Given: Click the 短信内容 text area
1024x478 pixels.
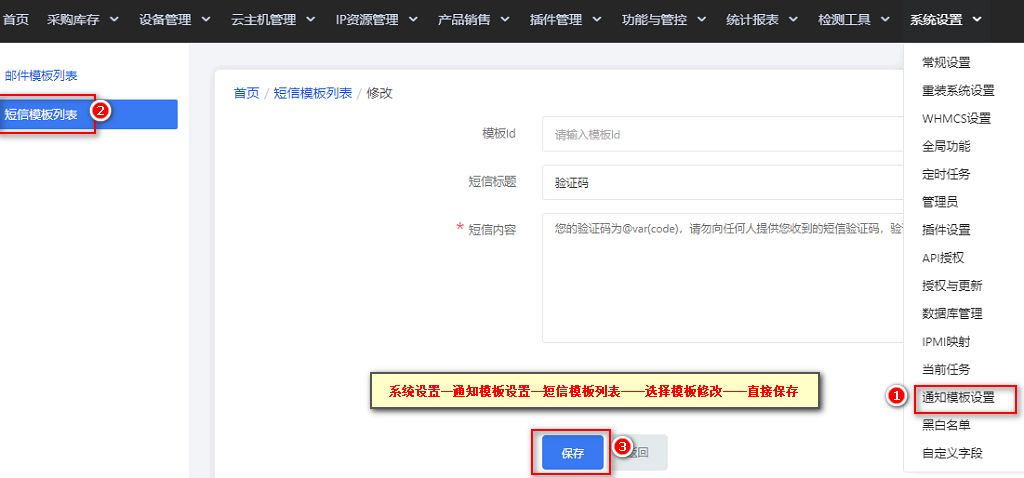Looking at the screenshot, I should tap(722, 278).
